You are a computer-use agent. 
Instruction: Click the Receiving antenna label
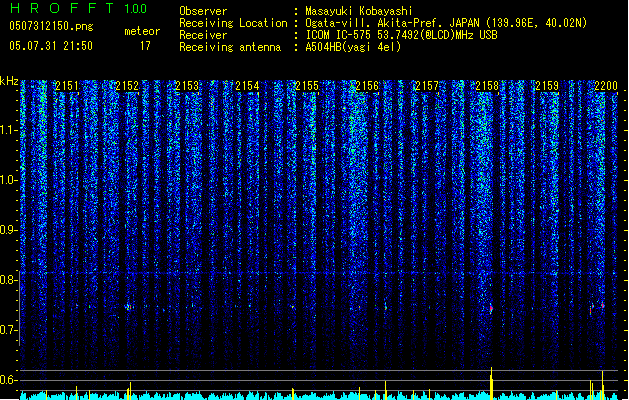coord(230,47)
